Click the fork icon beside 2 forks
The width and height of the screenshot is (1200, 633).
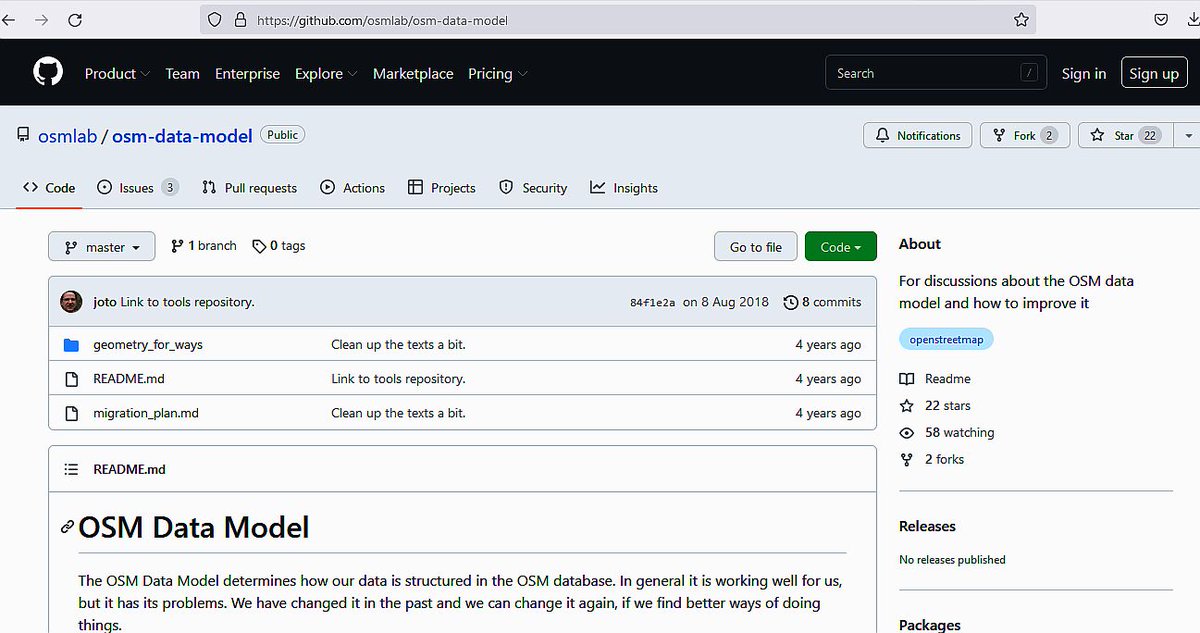pyautogui.click(x=907, y=460)
